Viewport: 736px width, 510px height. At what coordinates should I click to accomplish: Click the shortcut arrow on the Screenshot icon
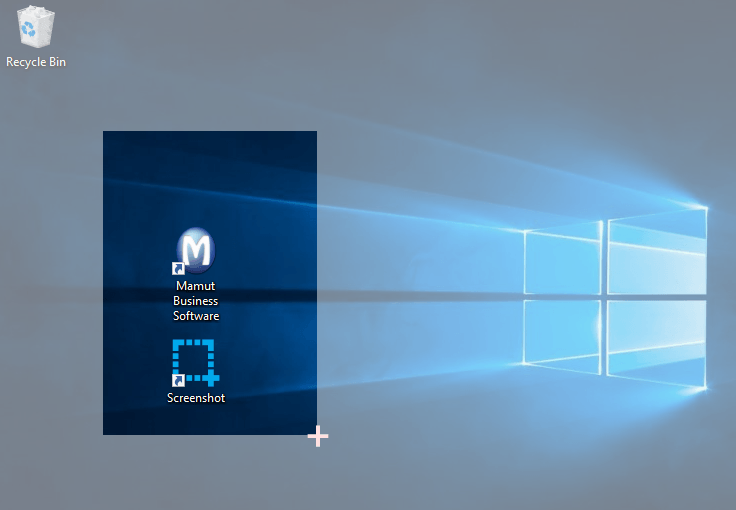click(x=178, y=380)
